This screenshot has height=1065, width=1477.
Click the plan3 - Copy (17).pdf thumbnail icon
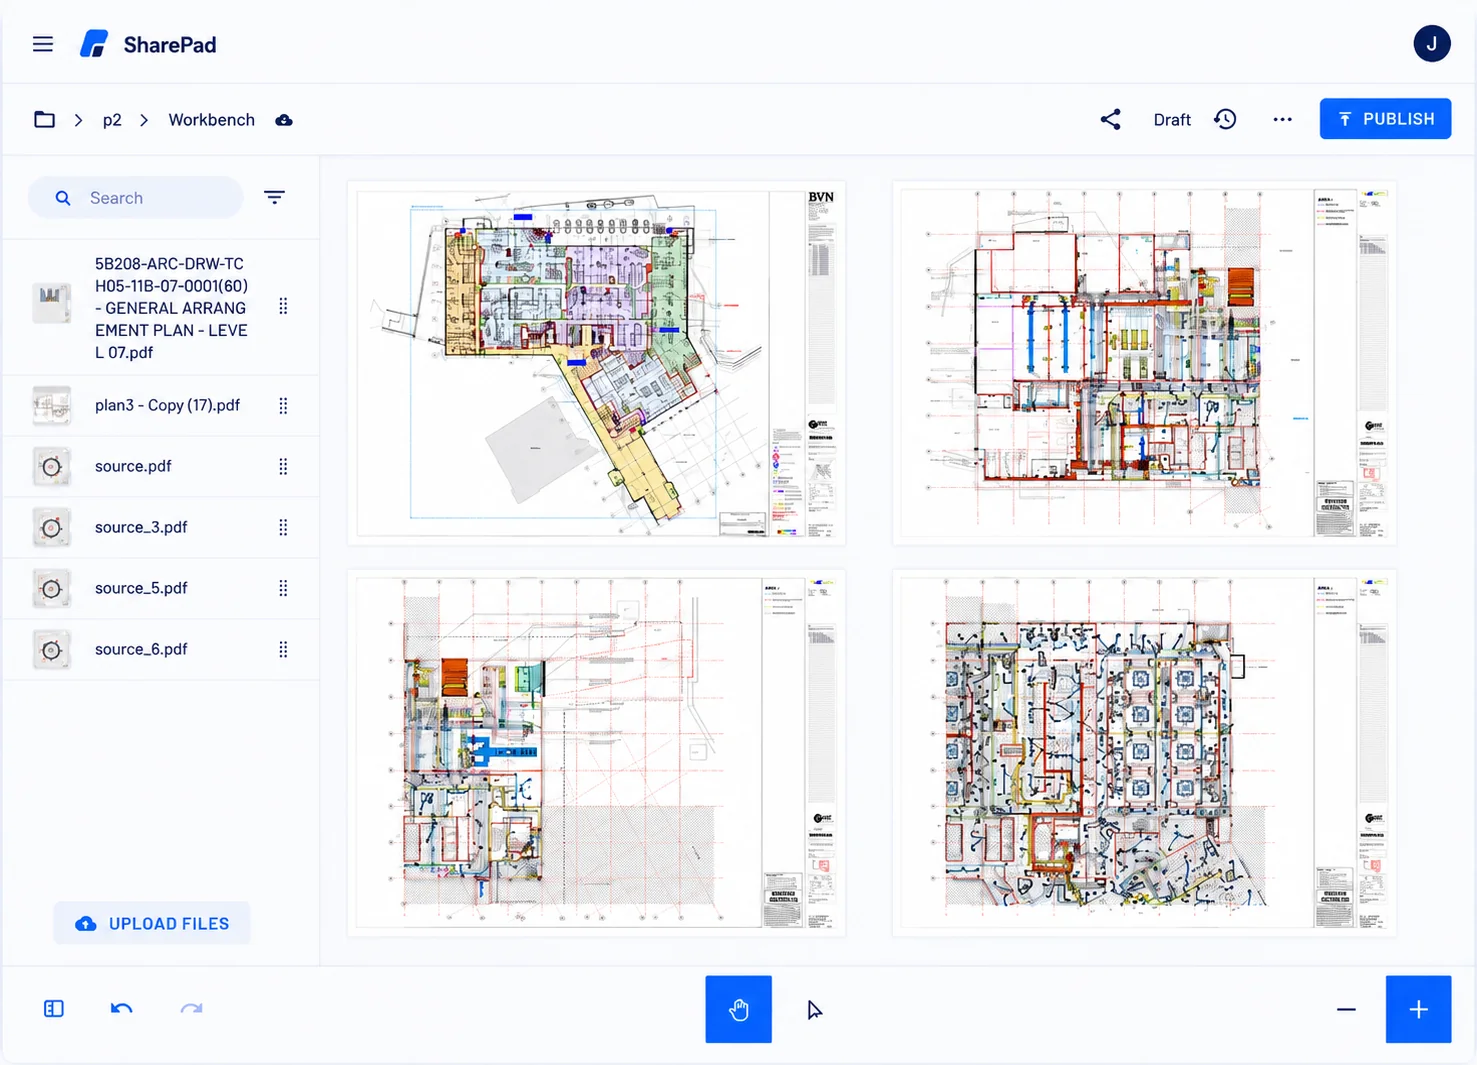click(52, 406)
